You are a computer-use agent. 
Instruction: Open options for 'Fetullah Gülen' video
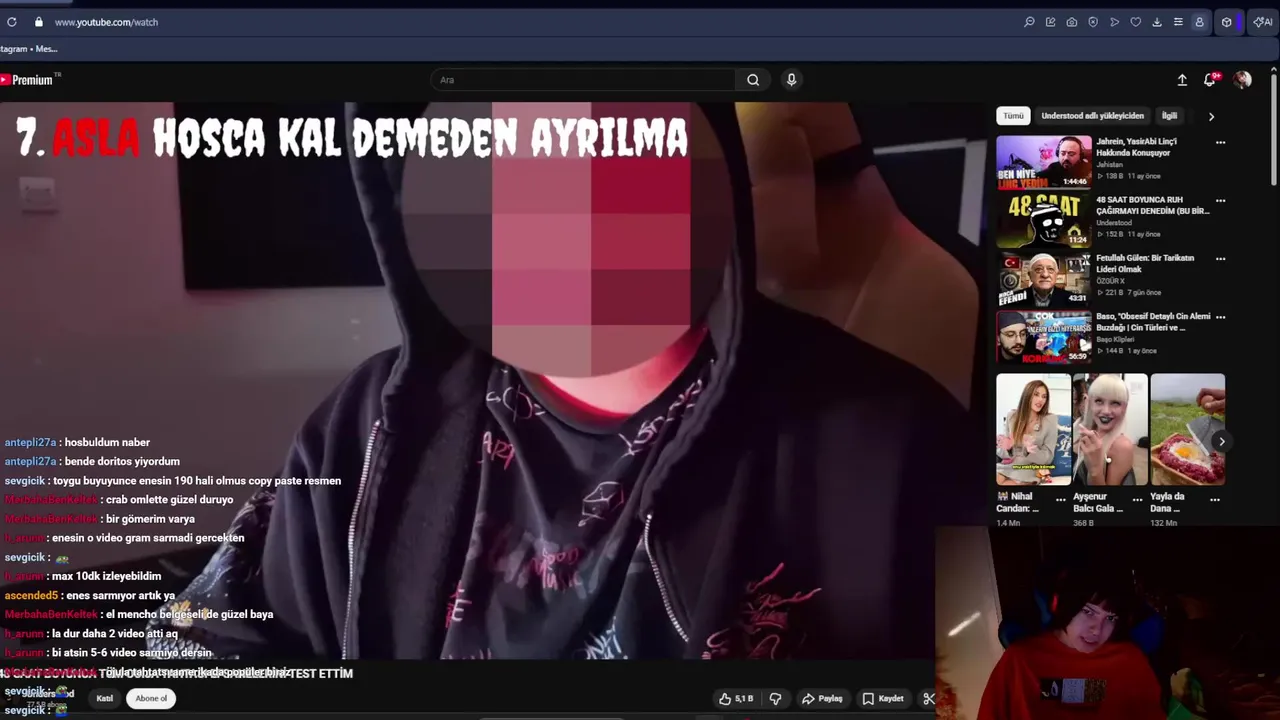click(x=1220, y=259)
